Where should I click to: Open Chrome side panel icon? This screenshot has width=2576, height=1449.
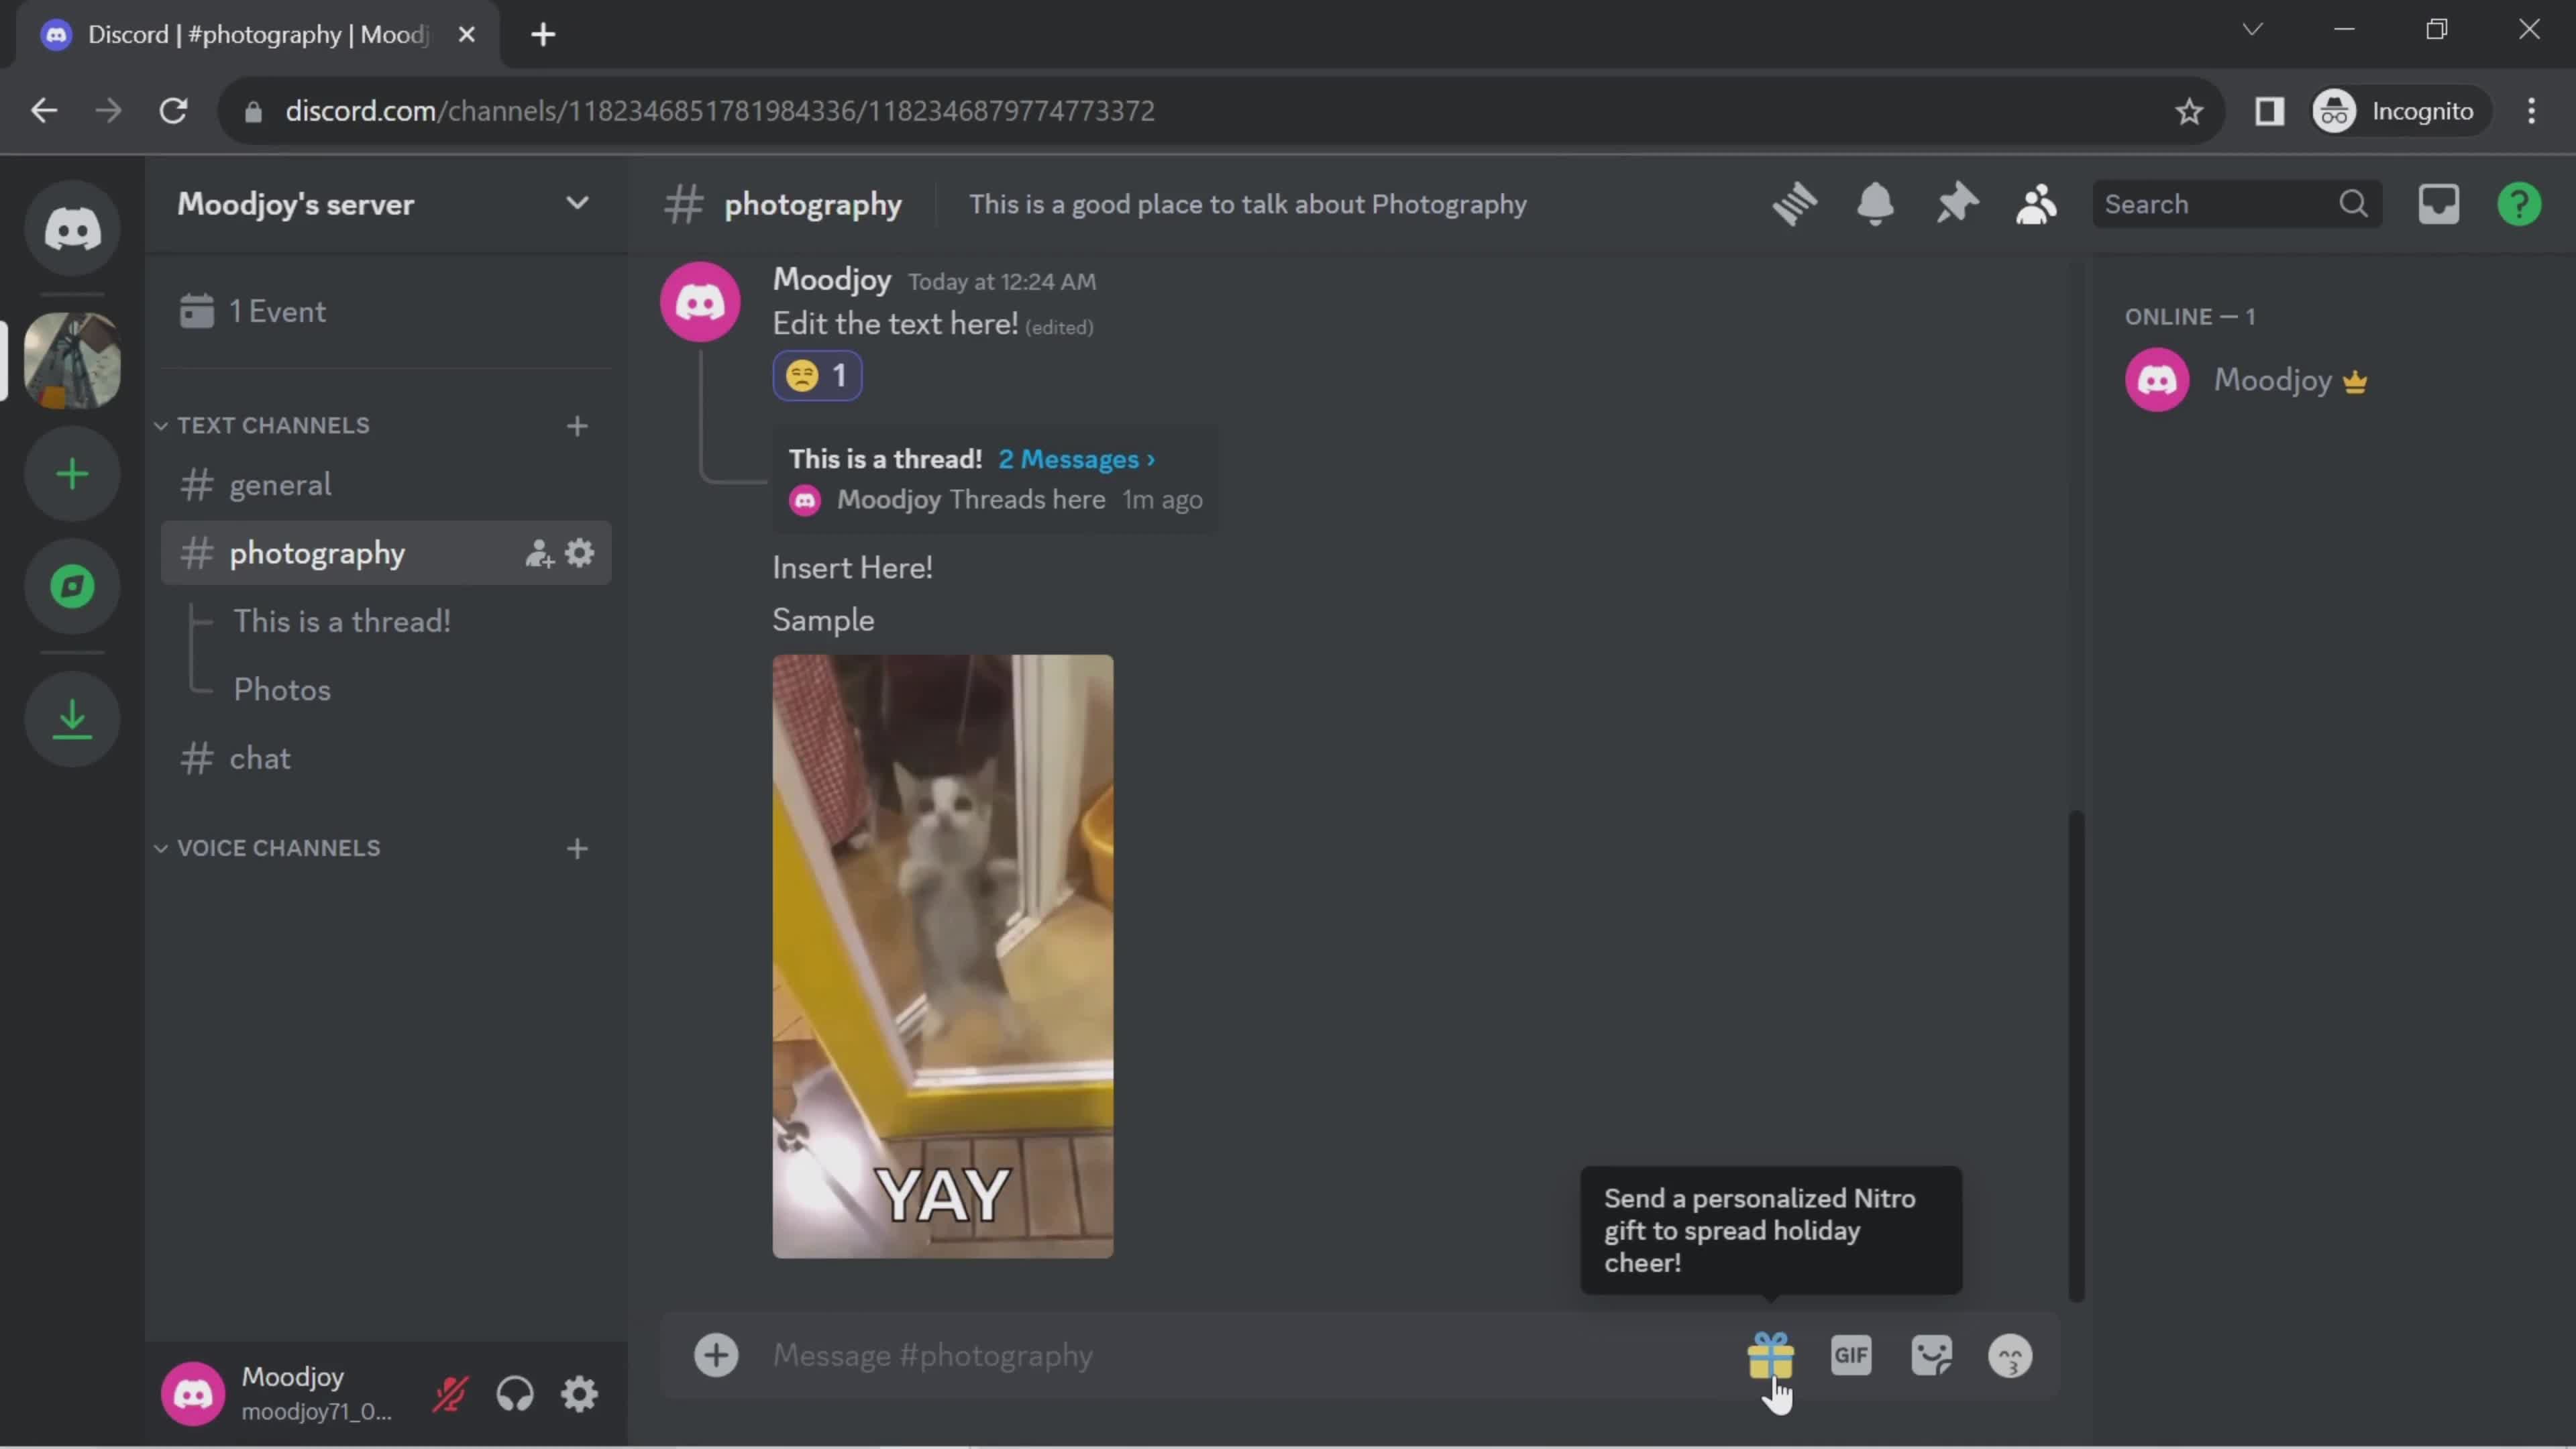tap(2269, 111)
